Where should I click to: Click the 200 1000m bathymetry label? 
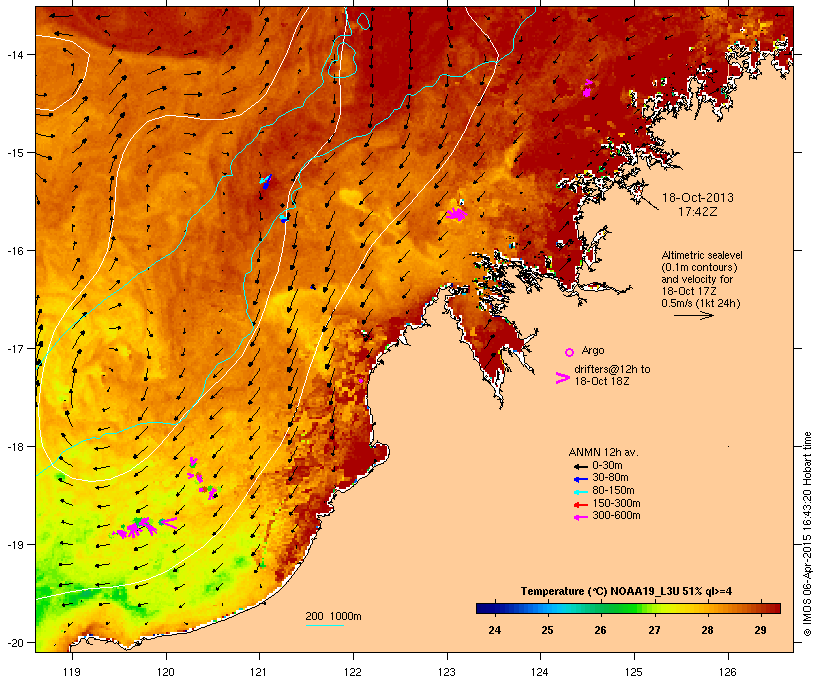[333, 616]
